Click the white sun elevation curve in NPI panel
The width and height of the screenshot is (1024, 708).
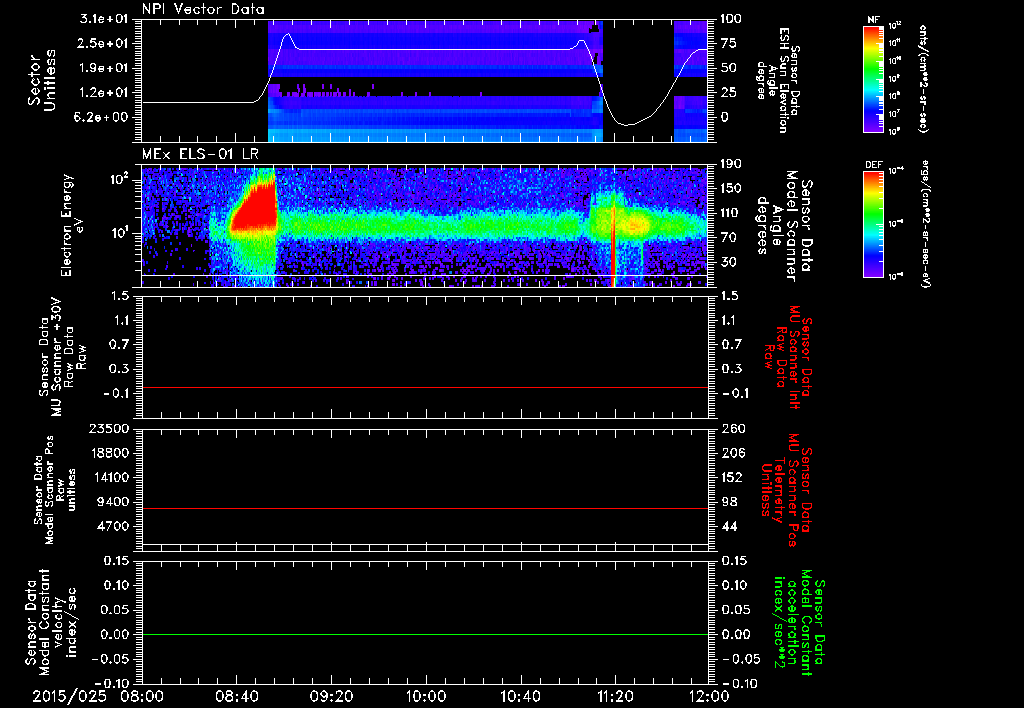(424, 50)
